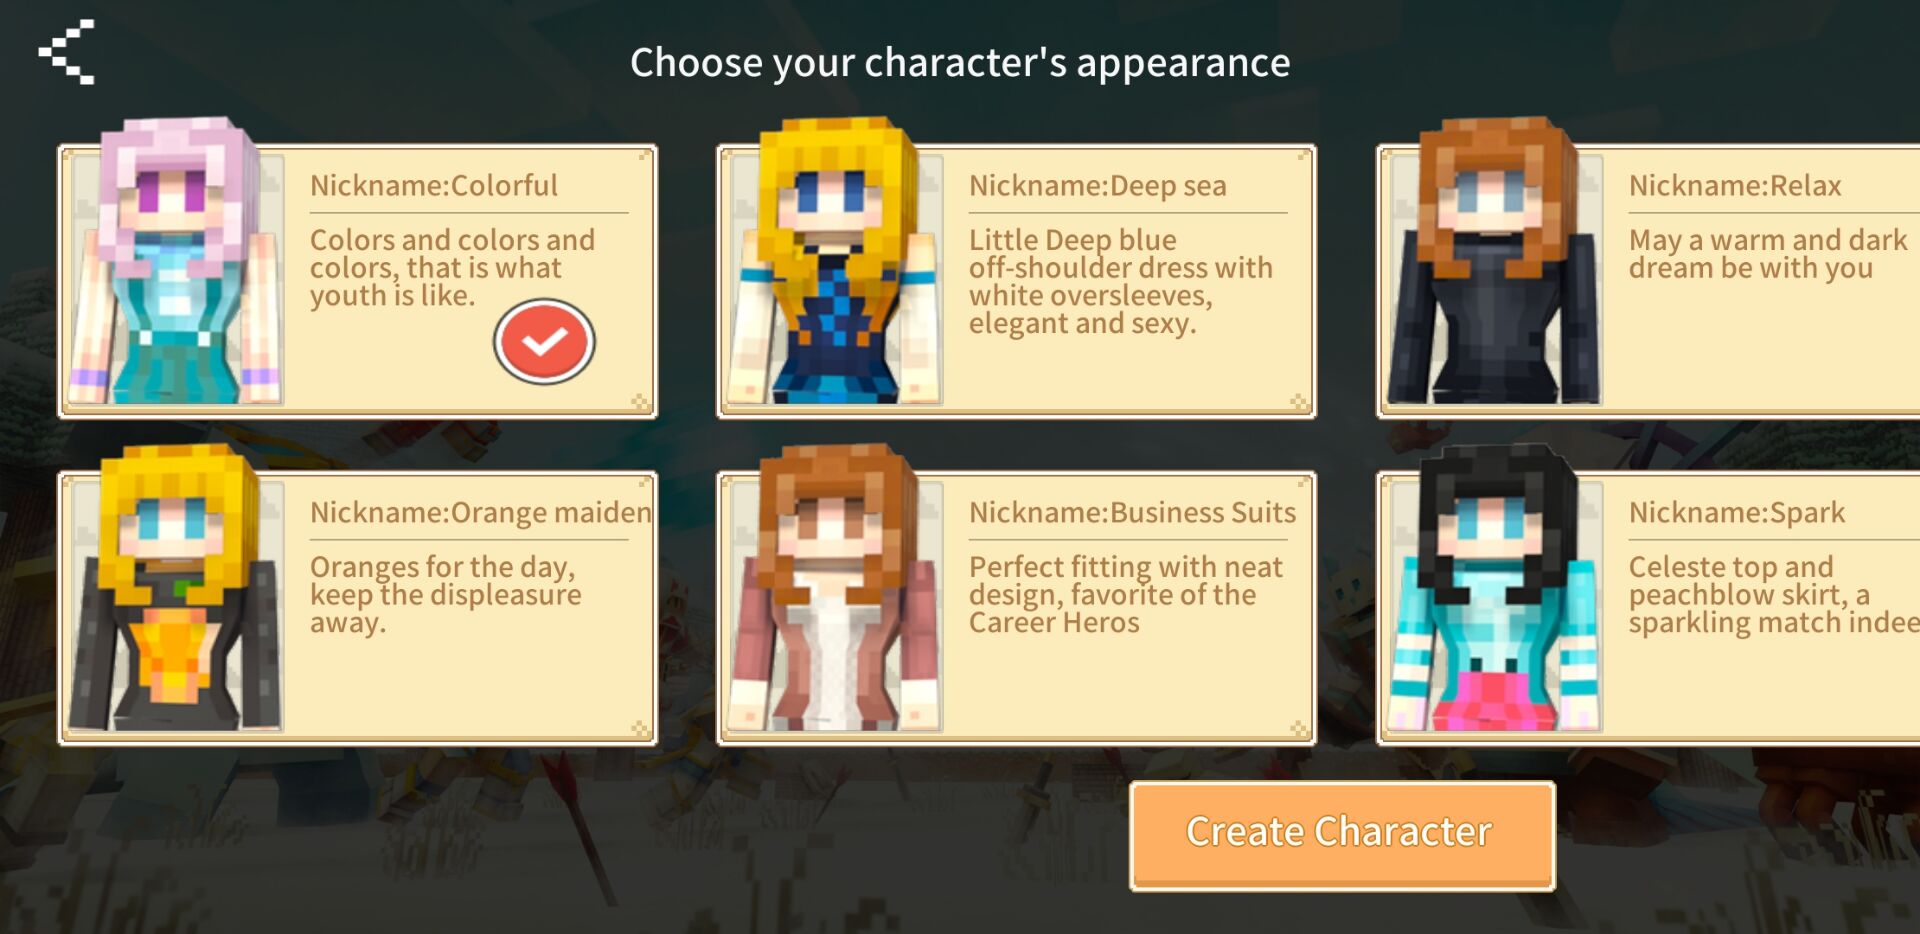Tap the Nickname:Business Suits label
The image size is (1920, 934).
point(1132,512)
